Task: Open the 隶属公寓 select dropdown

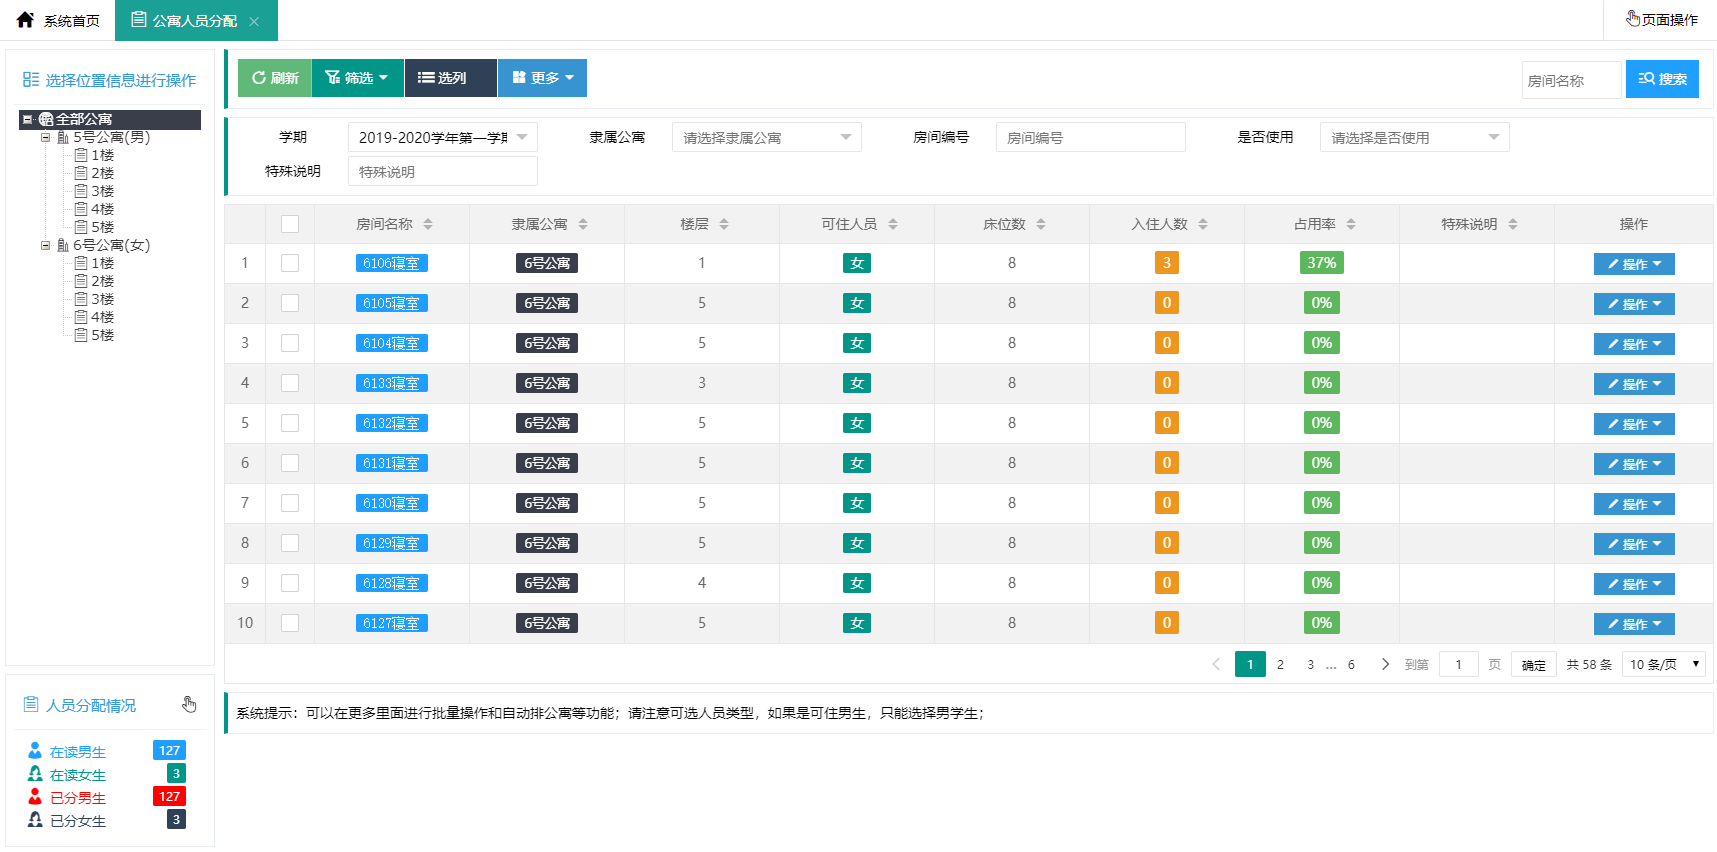Action: coord(767,137)
